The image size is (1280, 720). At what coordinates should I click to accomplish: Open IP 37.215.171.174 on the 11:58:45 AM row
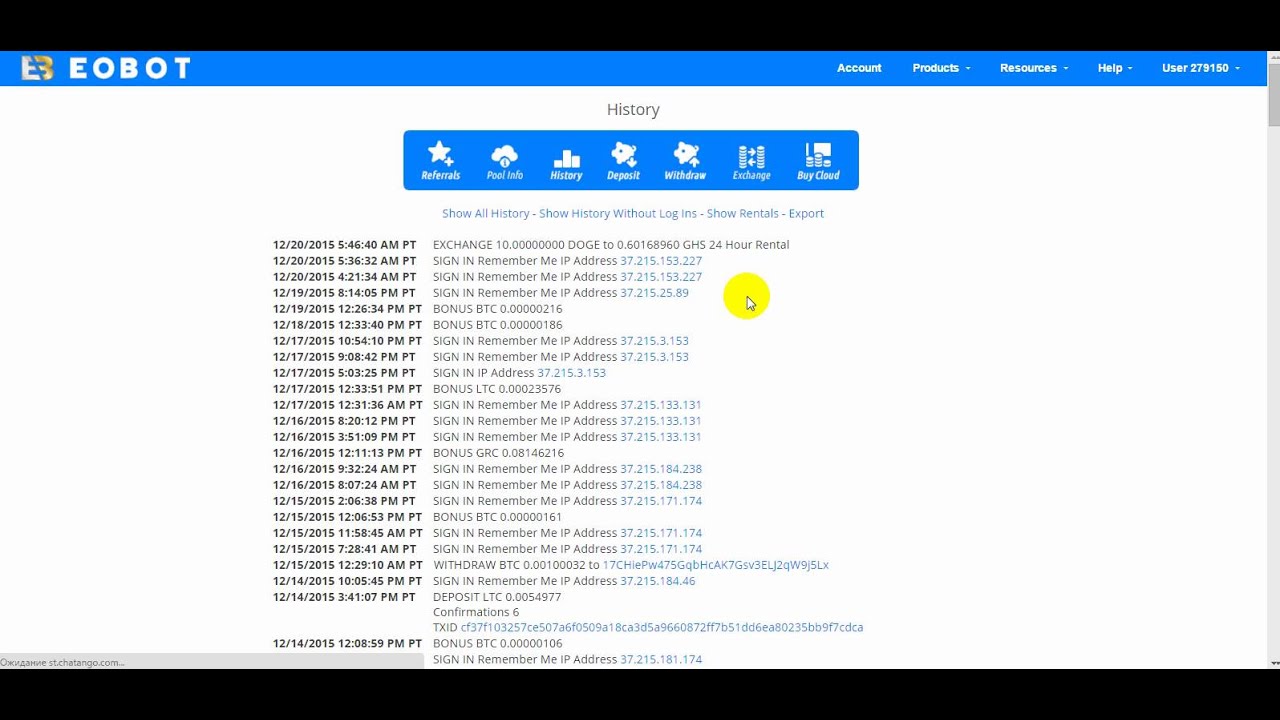point(661,533)
